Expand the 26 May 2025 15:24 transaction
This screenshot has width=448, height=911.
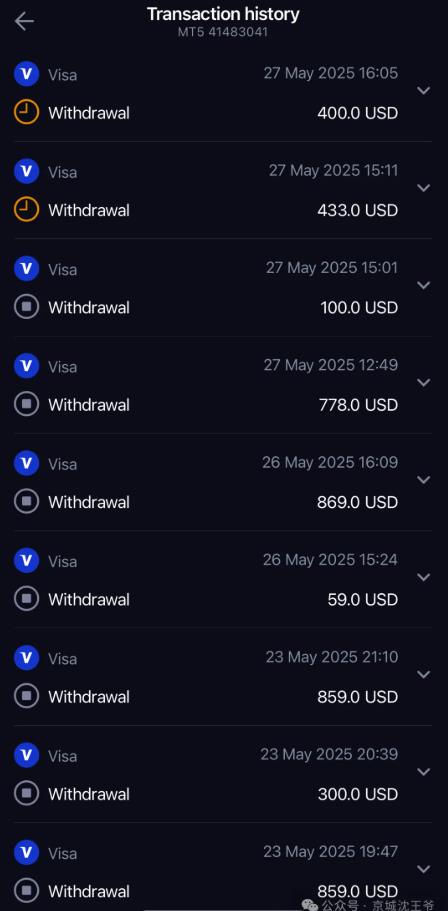(424, 578)
